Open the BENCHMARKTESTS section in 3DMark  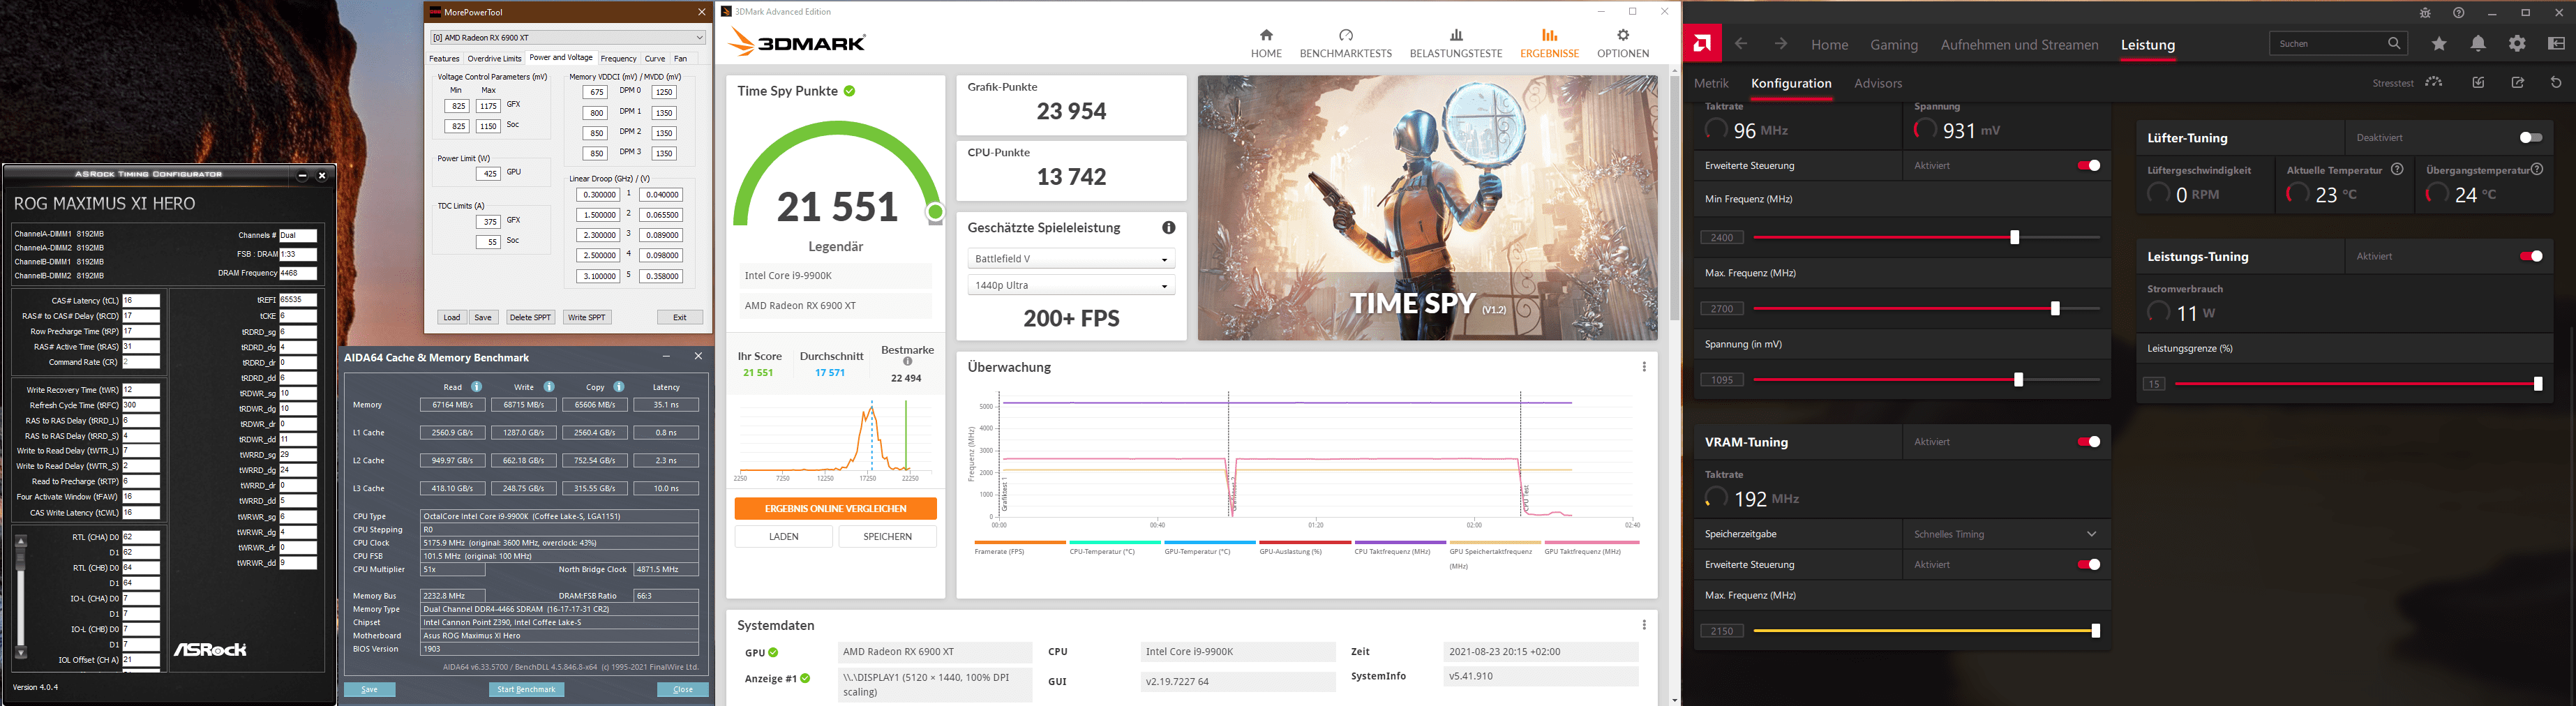(1345, 43)
